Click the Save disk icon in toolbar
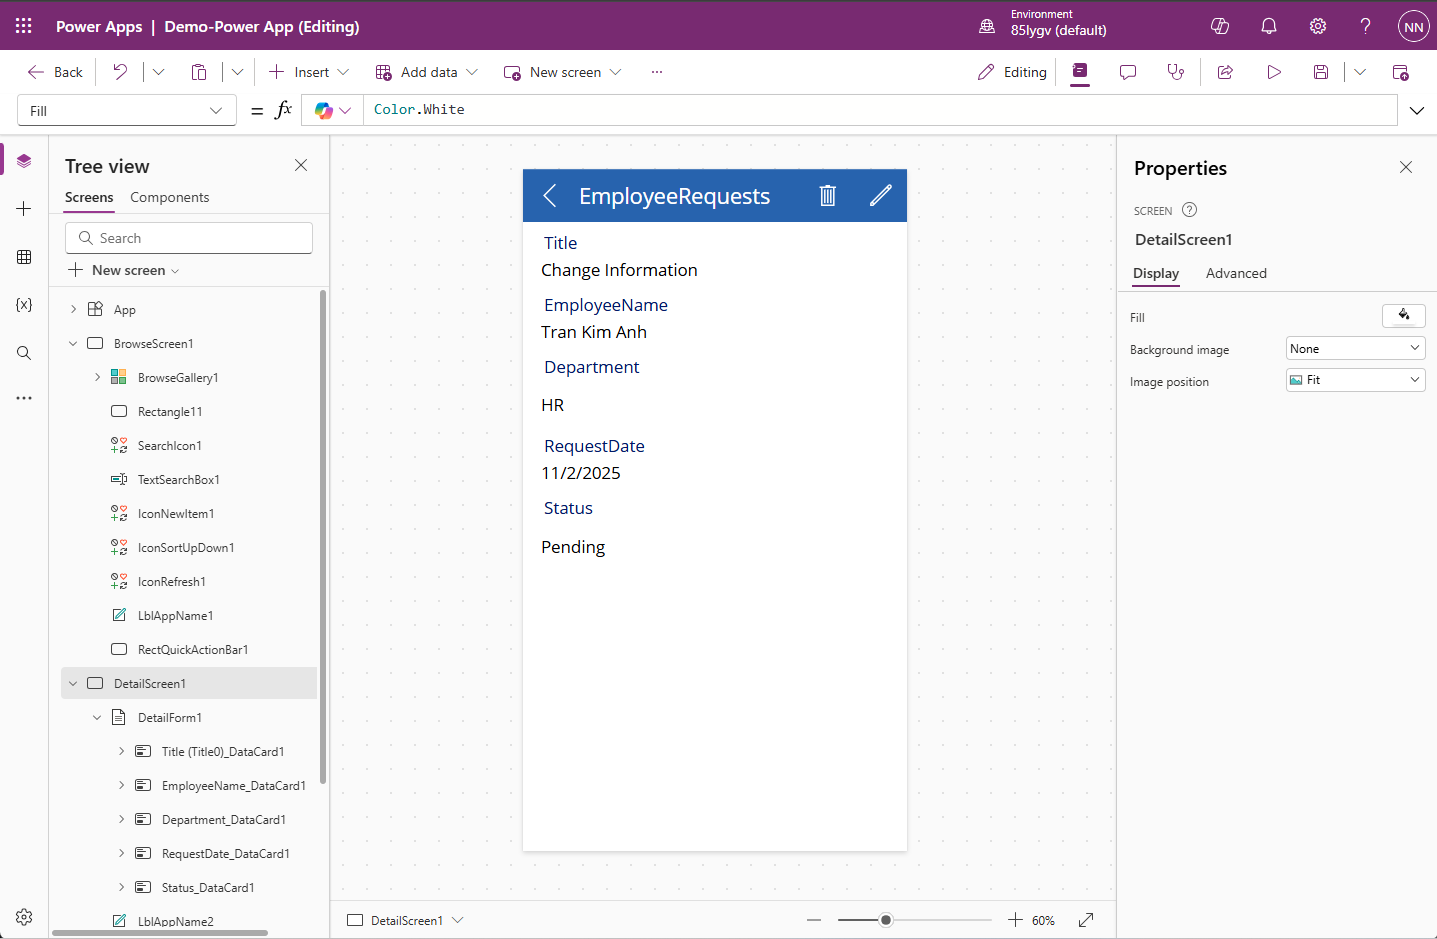Image resolution: width=1437 pixels, height=939 pixels. click(1321, 72)
